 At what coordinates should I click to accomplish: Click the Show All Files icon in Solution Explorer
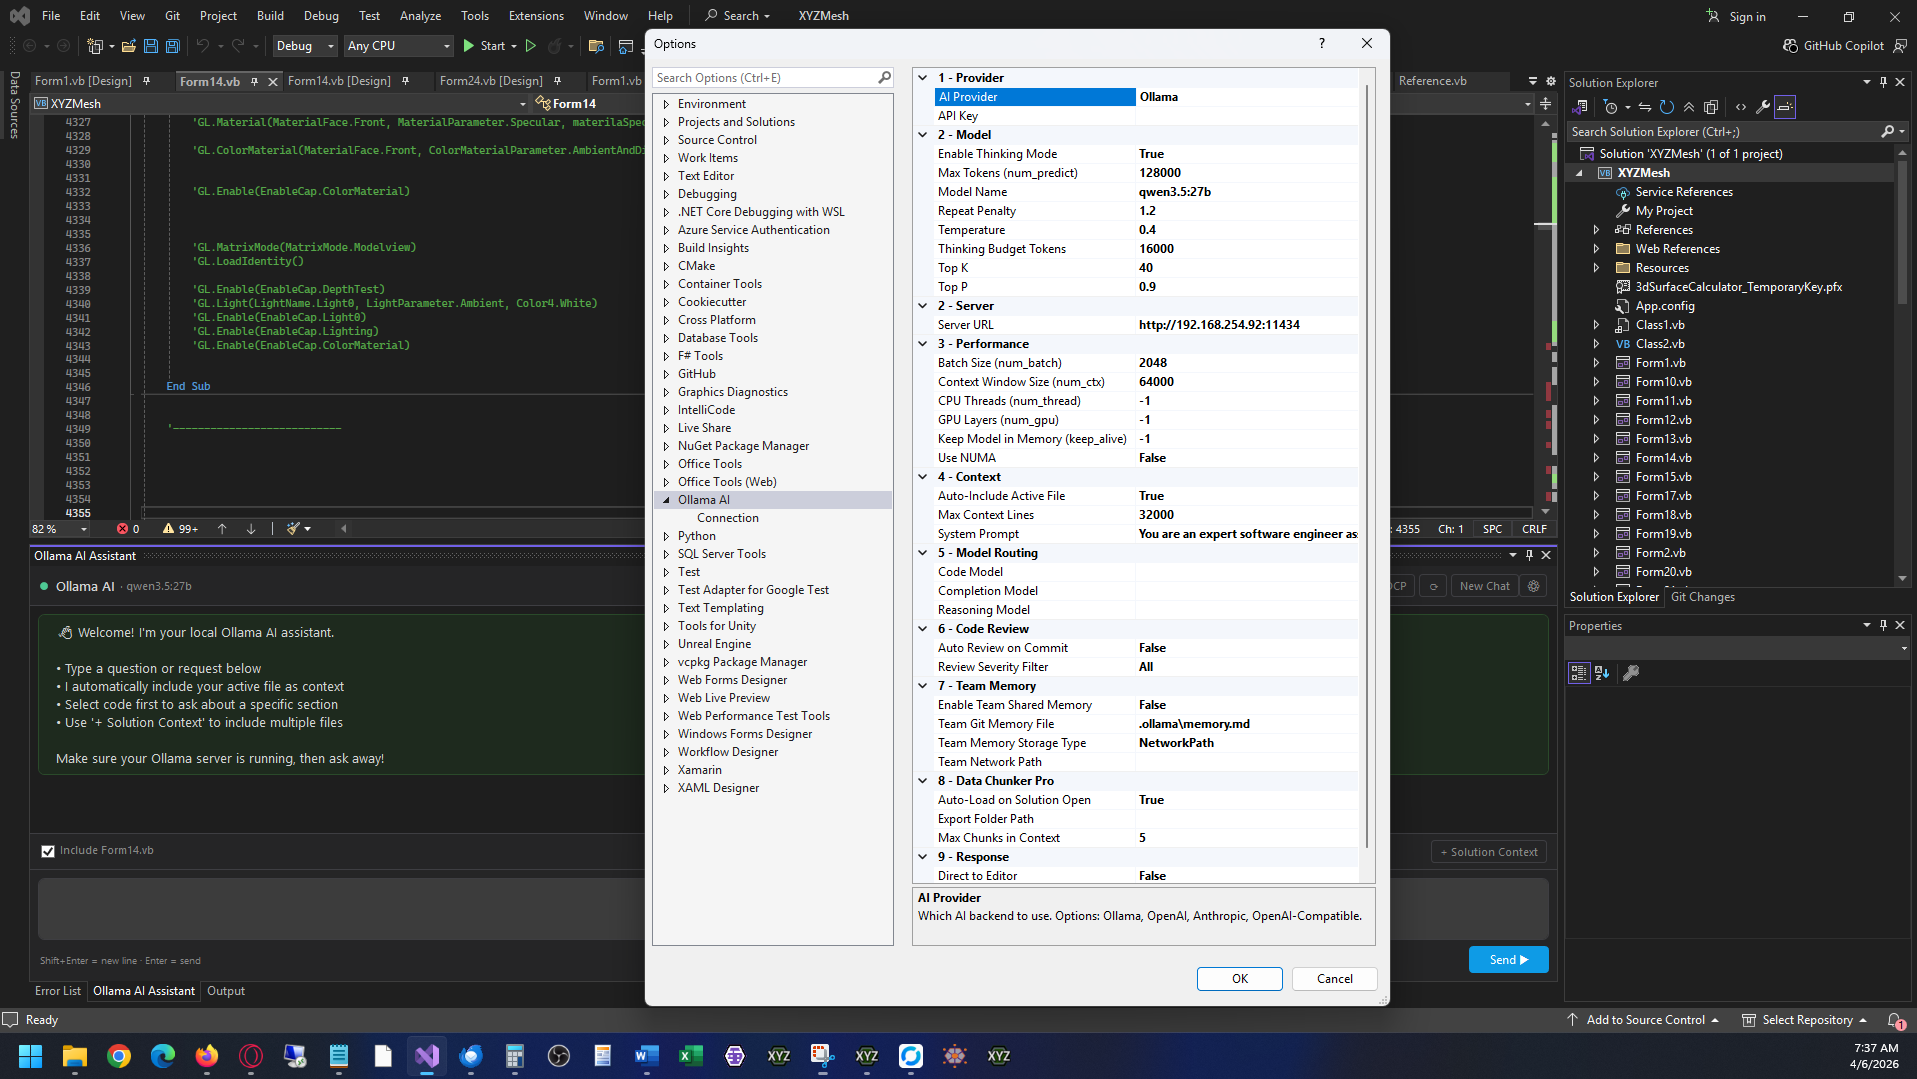point(1711,107)
